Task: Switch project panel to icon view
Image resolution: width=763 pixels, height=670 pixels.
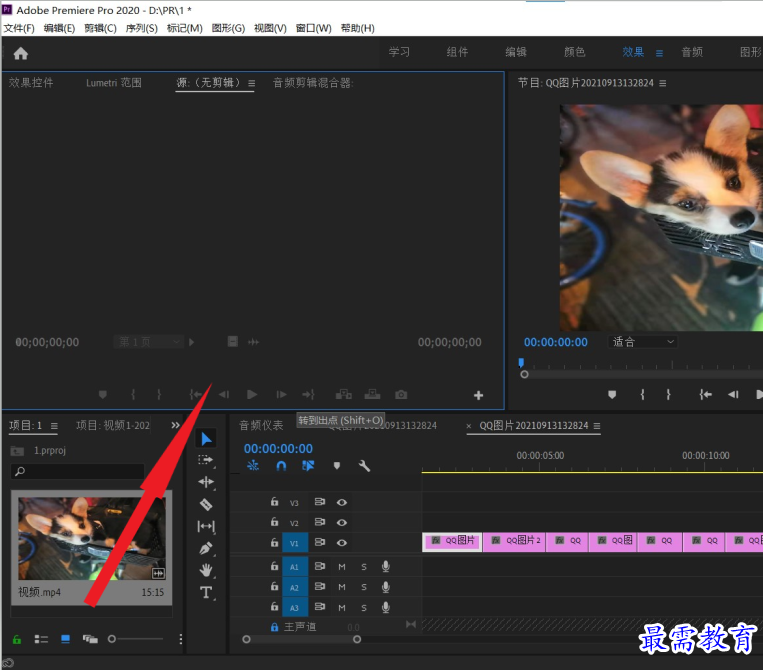Action: click(65, 639)
